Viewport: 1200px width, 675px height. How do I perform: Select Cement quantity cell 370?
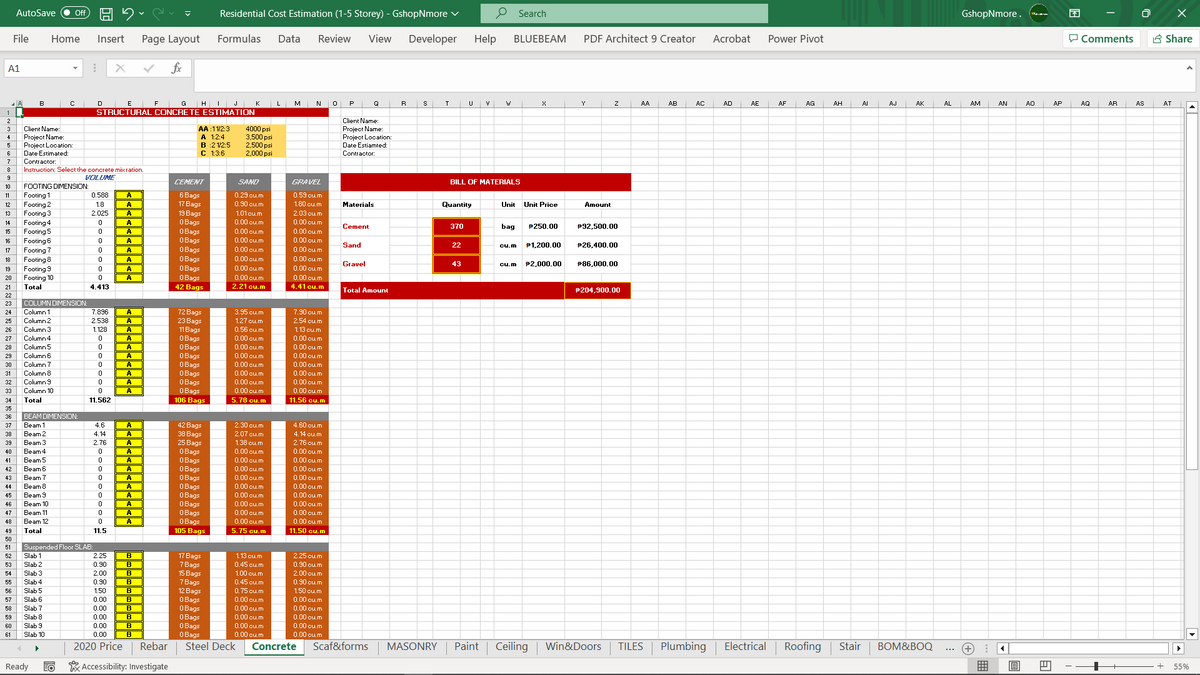456,227
